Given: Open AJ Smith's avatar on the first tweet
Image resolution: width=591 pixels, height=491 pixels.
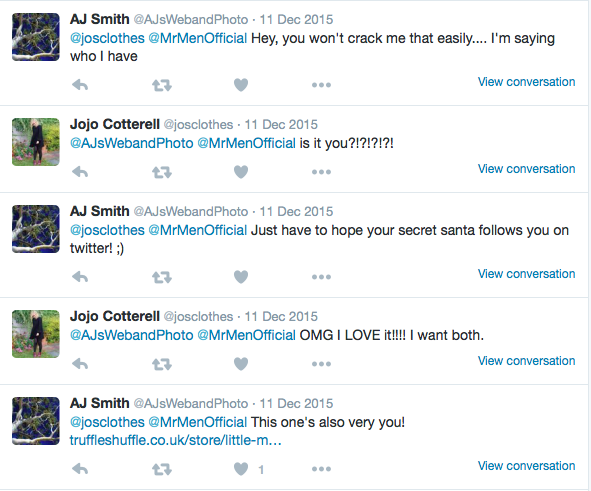Looking at the screenshot, I should pyautogui.click(x=36, y=37).
